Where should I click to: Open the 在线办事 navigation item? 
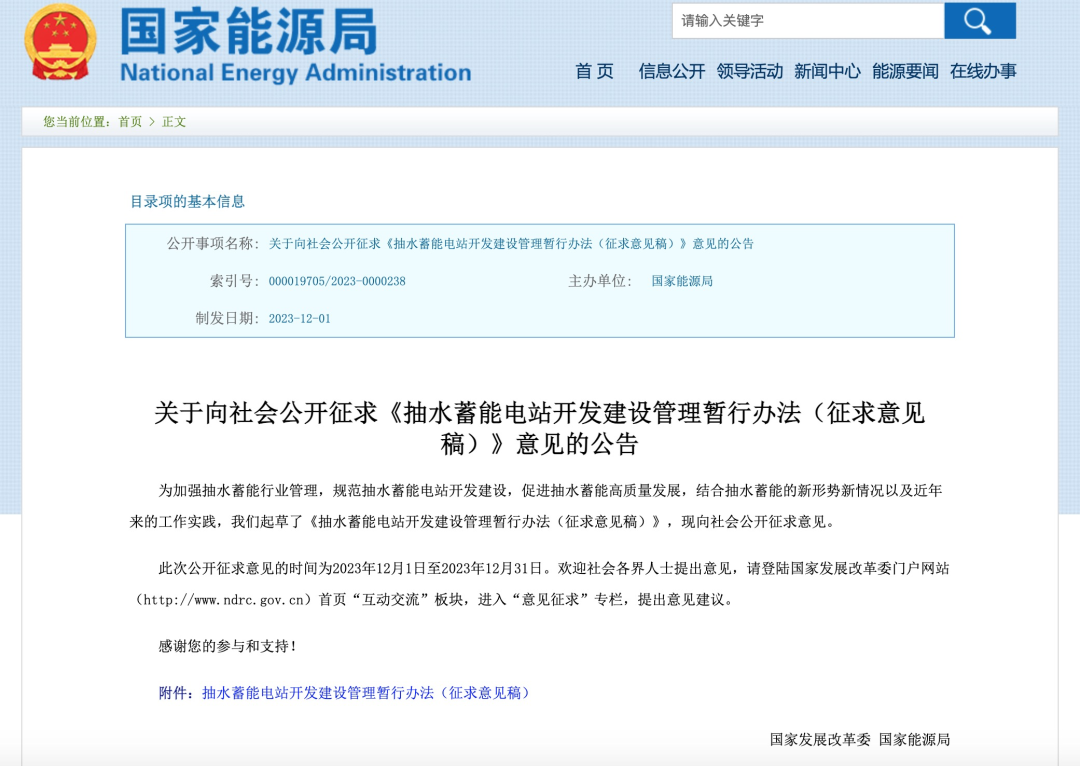(983, 71)
